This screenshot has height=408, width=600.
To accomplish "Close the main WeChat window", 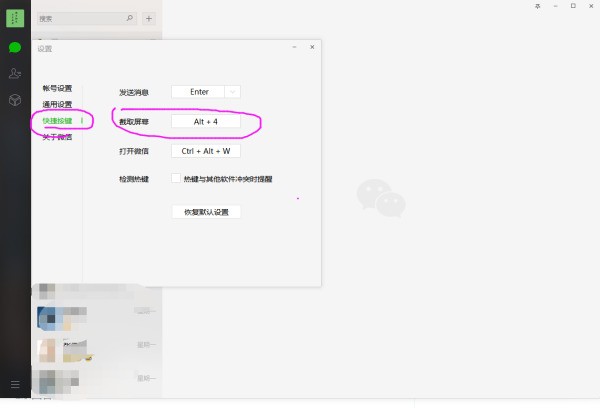I will click(591, 6).
